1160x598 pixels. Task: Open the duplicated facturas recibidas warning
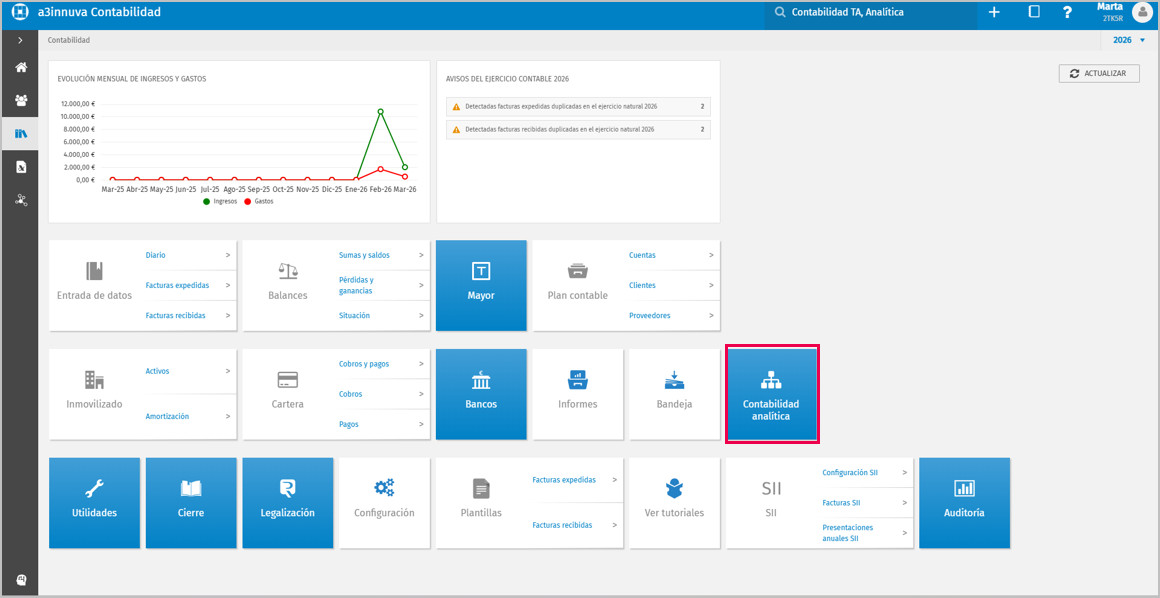579,130
